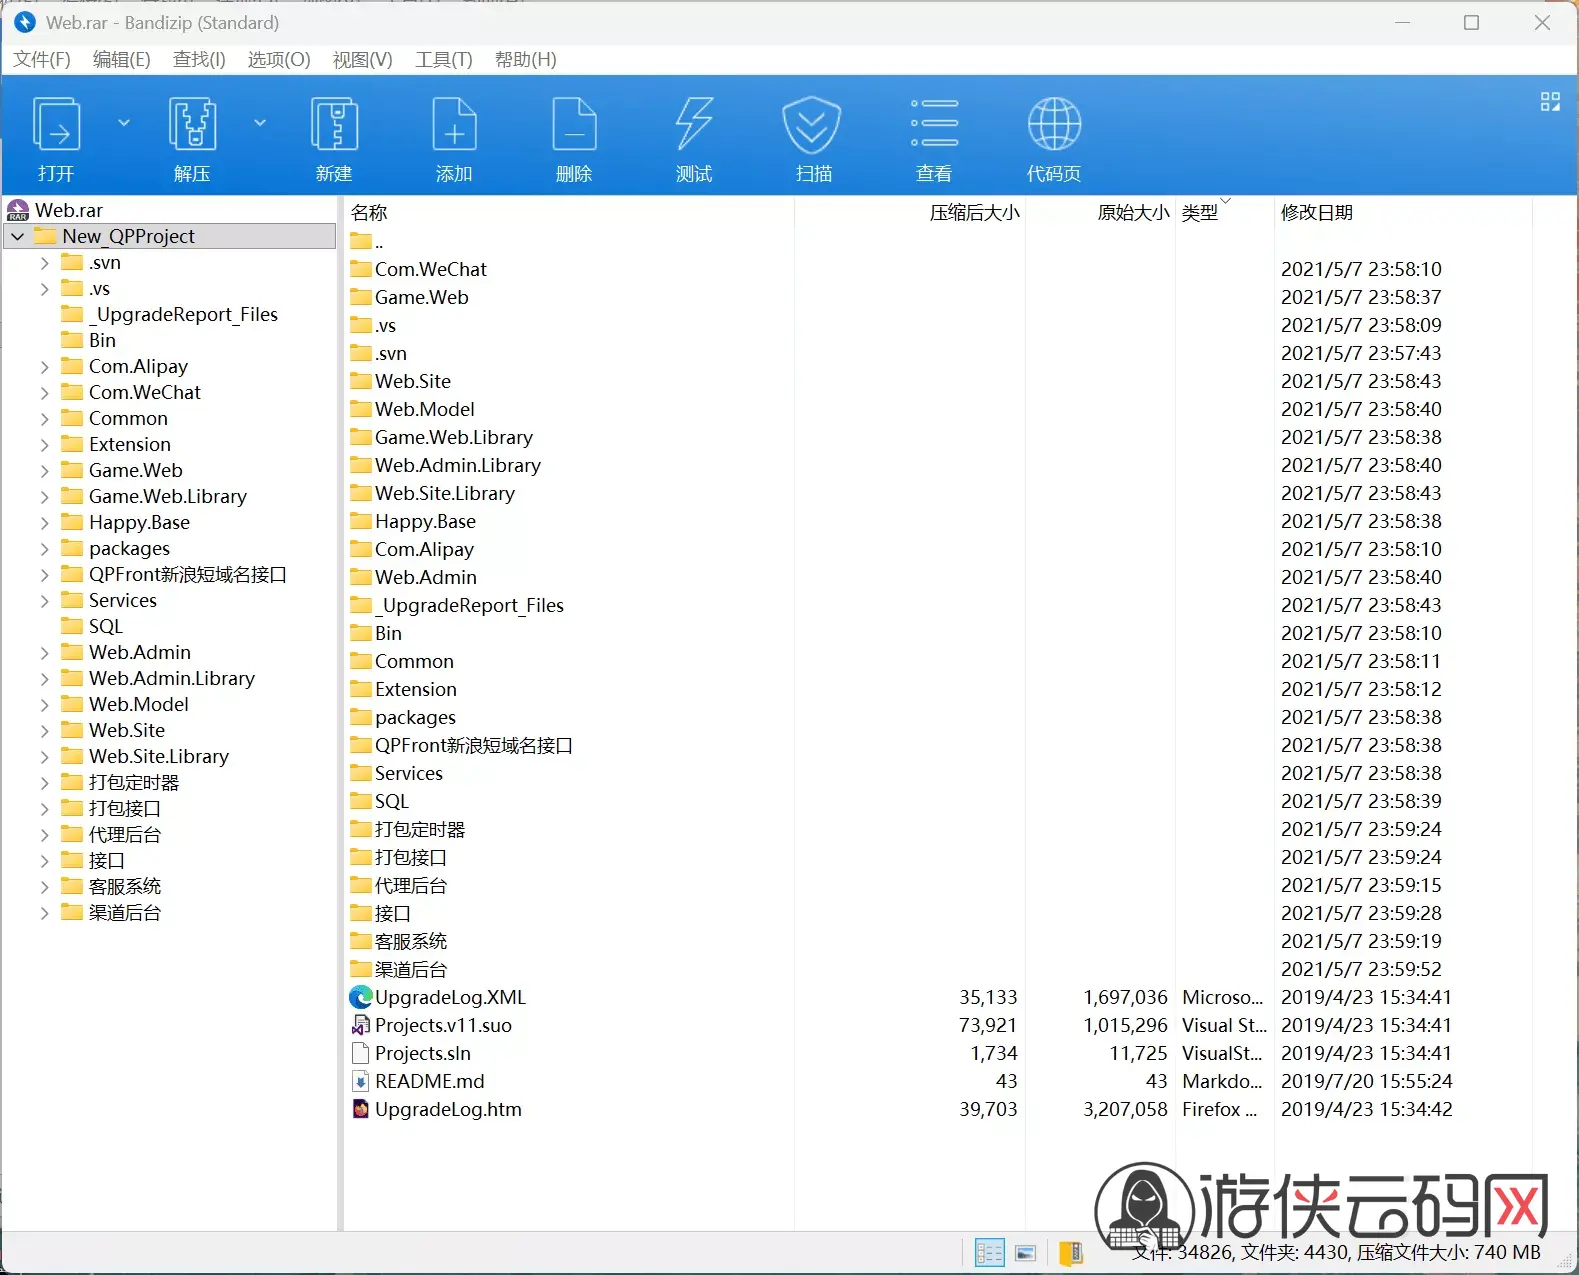This screenshot has width=1579, height=1275.
Task: Run the archive Test (测试) tool
Action: pos(694,139)
